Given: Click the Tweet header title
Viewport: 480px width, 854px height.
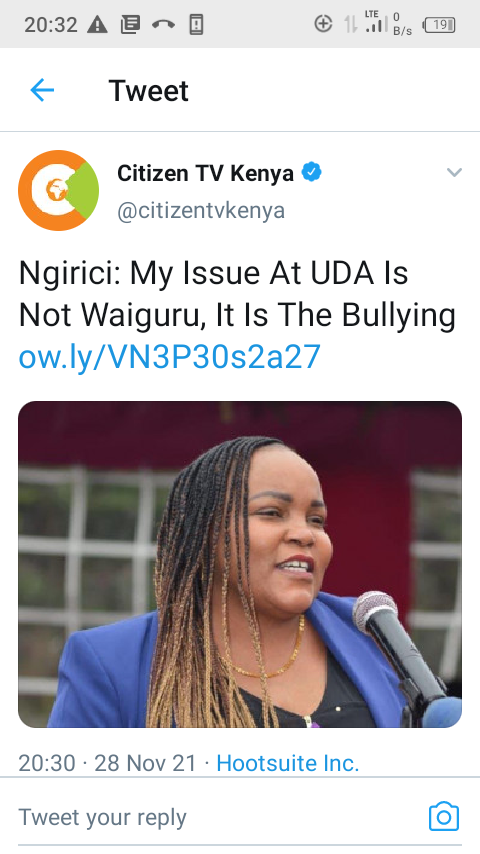Looking at the screenshot, I should pyautogui.click(x=148, y=90).
